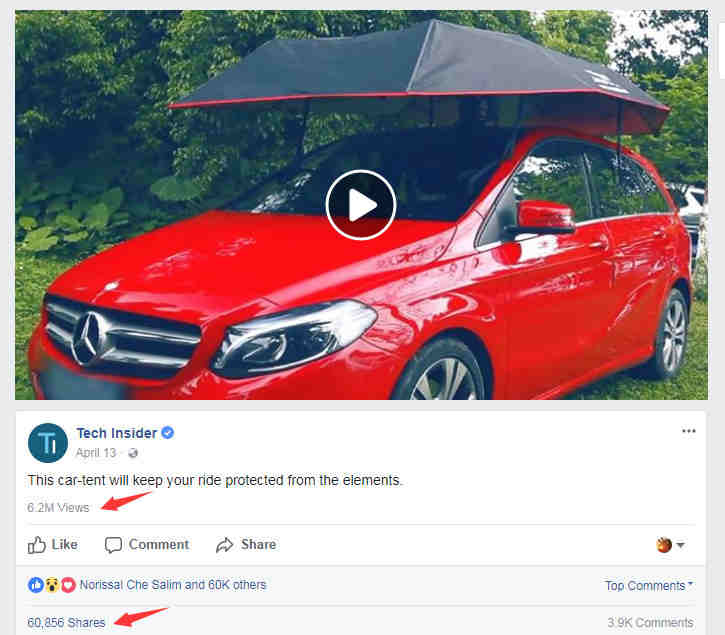This screenshot has height=635, width=725.
Task: Like the post with thumbs-up button
Action: 52,545
